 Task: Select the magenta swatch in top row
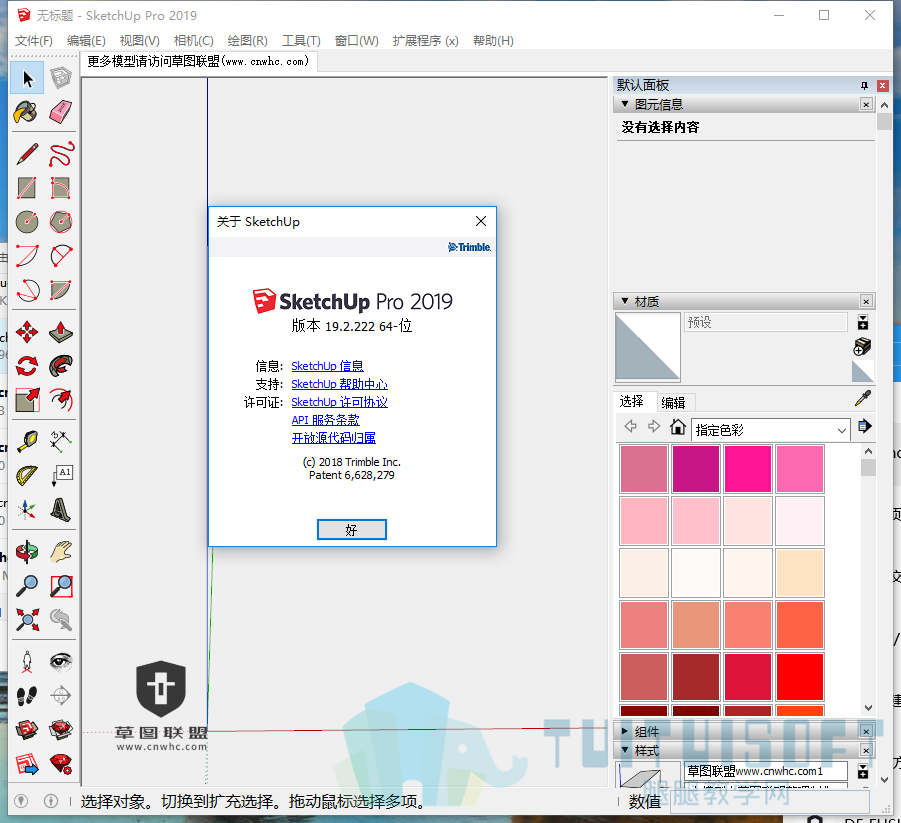click(x=695, y=468)
